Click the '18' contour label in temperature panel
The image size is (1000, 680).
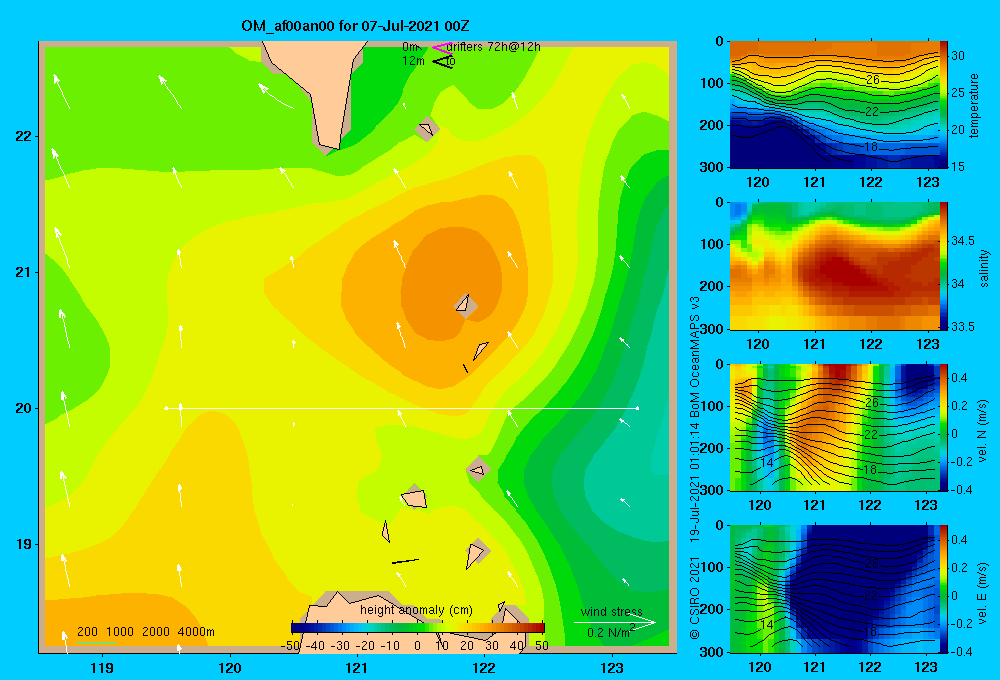coord(870,147)
